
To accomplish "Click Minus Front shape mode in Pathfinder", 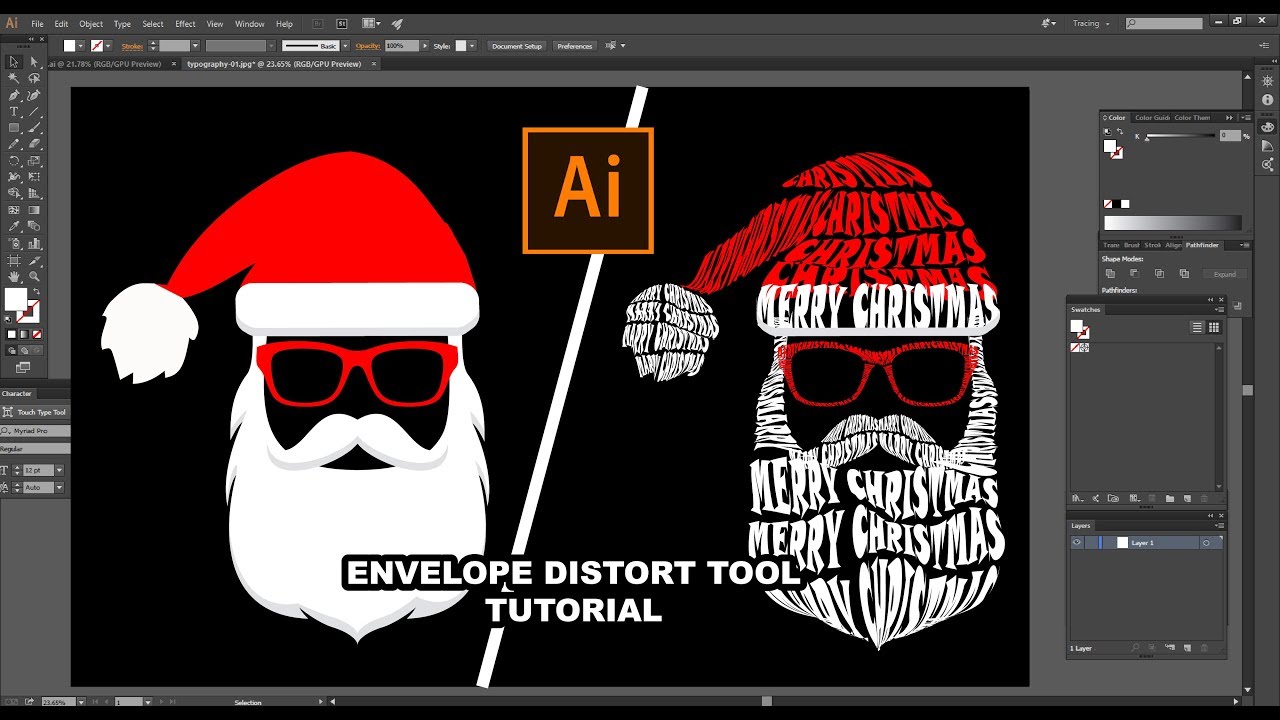I will point(1134,273).
